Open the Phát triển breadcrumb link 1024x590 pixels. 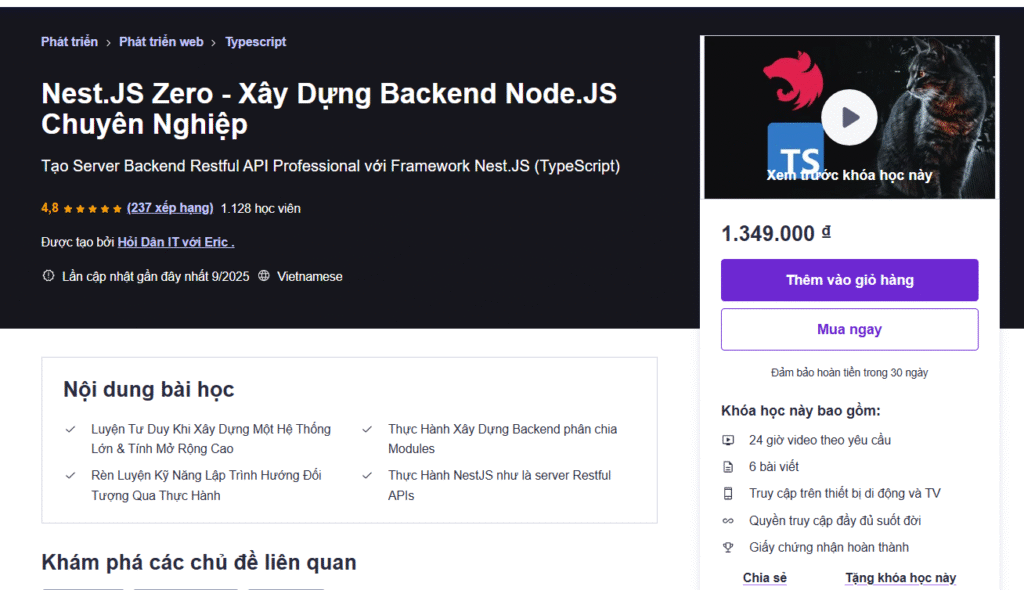69,42
